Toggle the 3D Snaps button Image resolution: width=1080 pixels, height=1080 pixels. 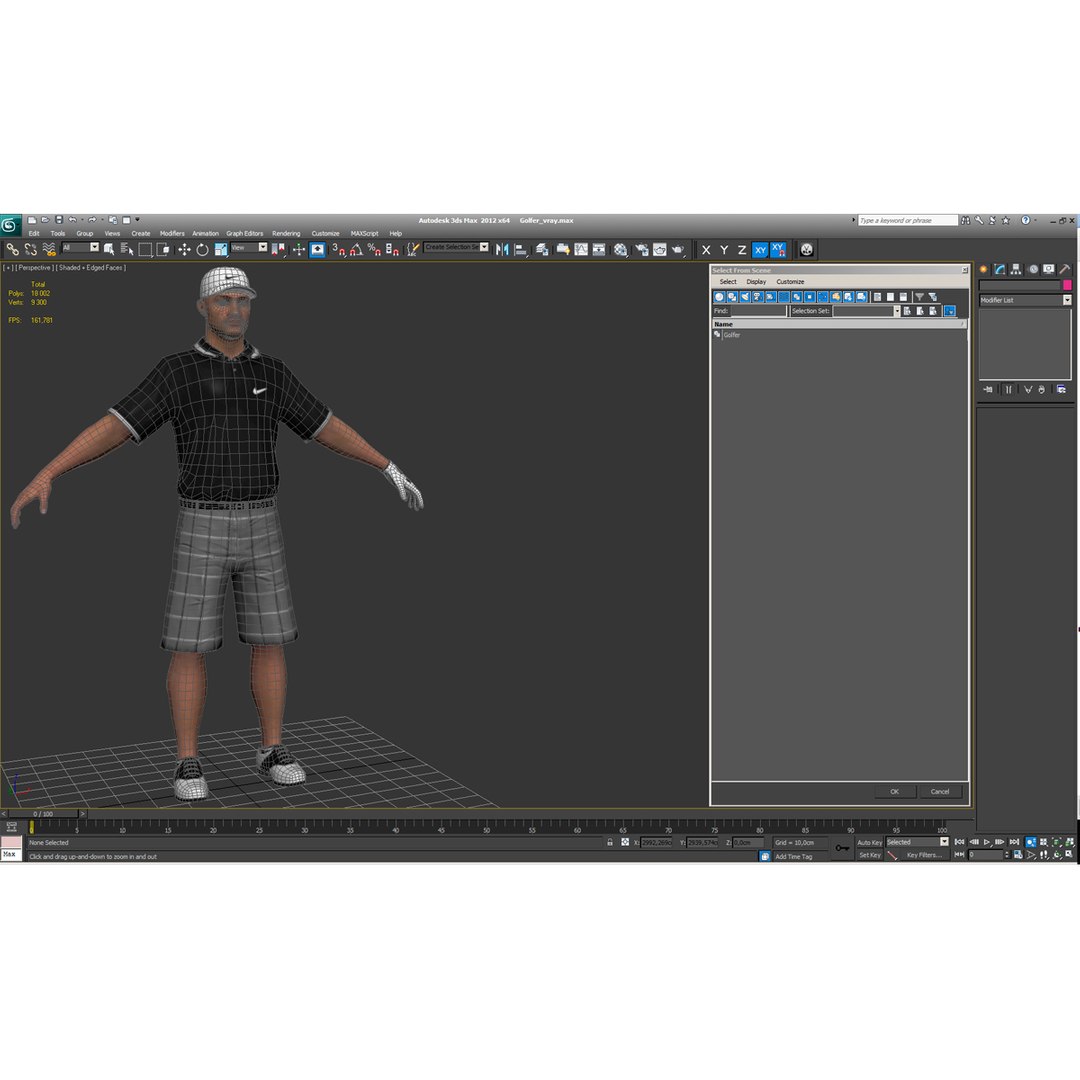(x=338, y=249)
